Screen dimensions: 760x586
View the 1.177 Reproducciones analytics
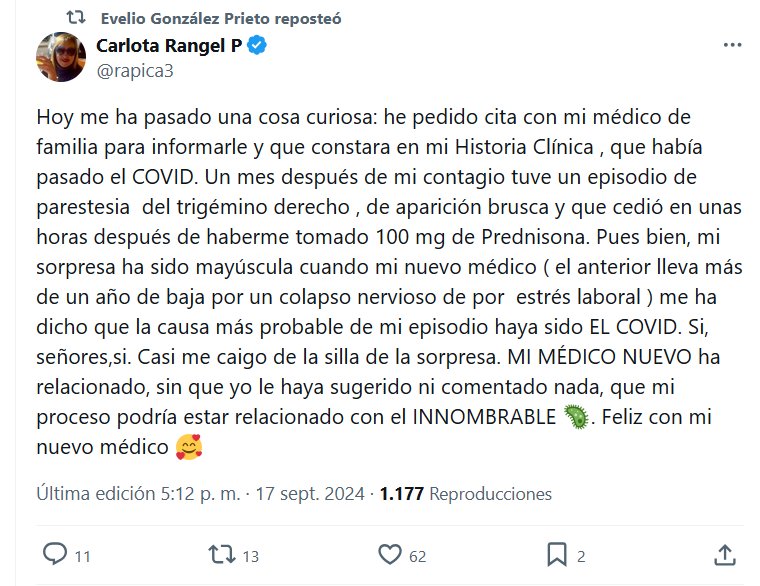click(465, 494)
